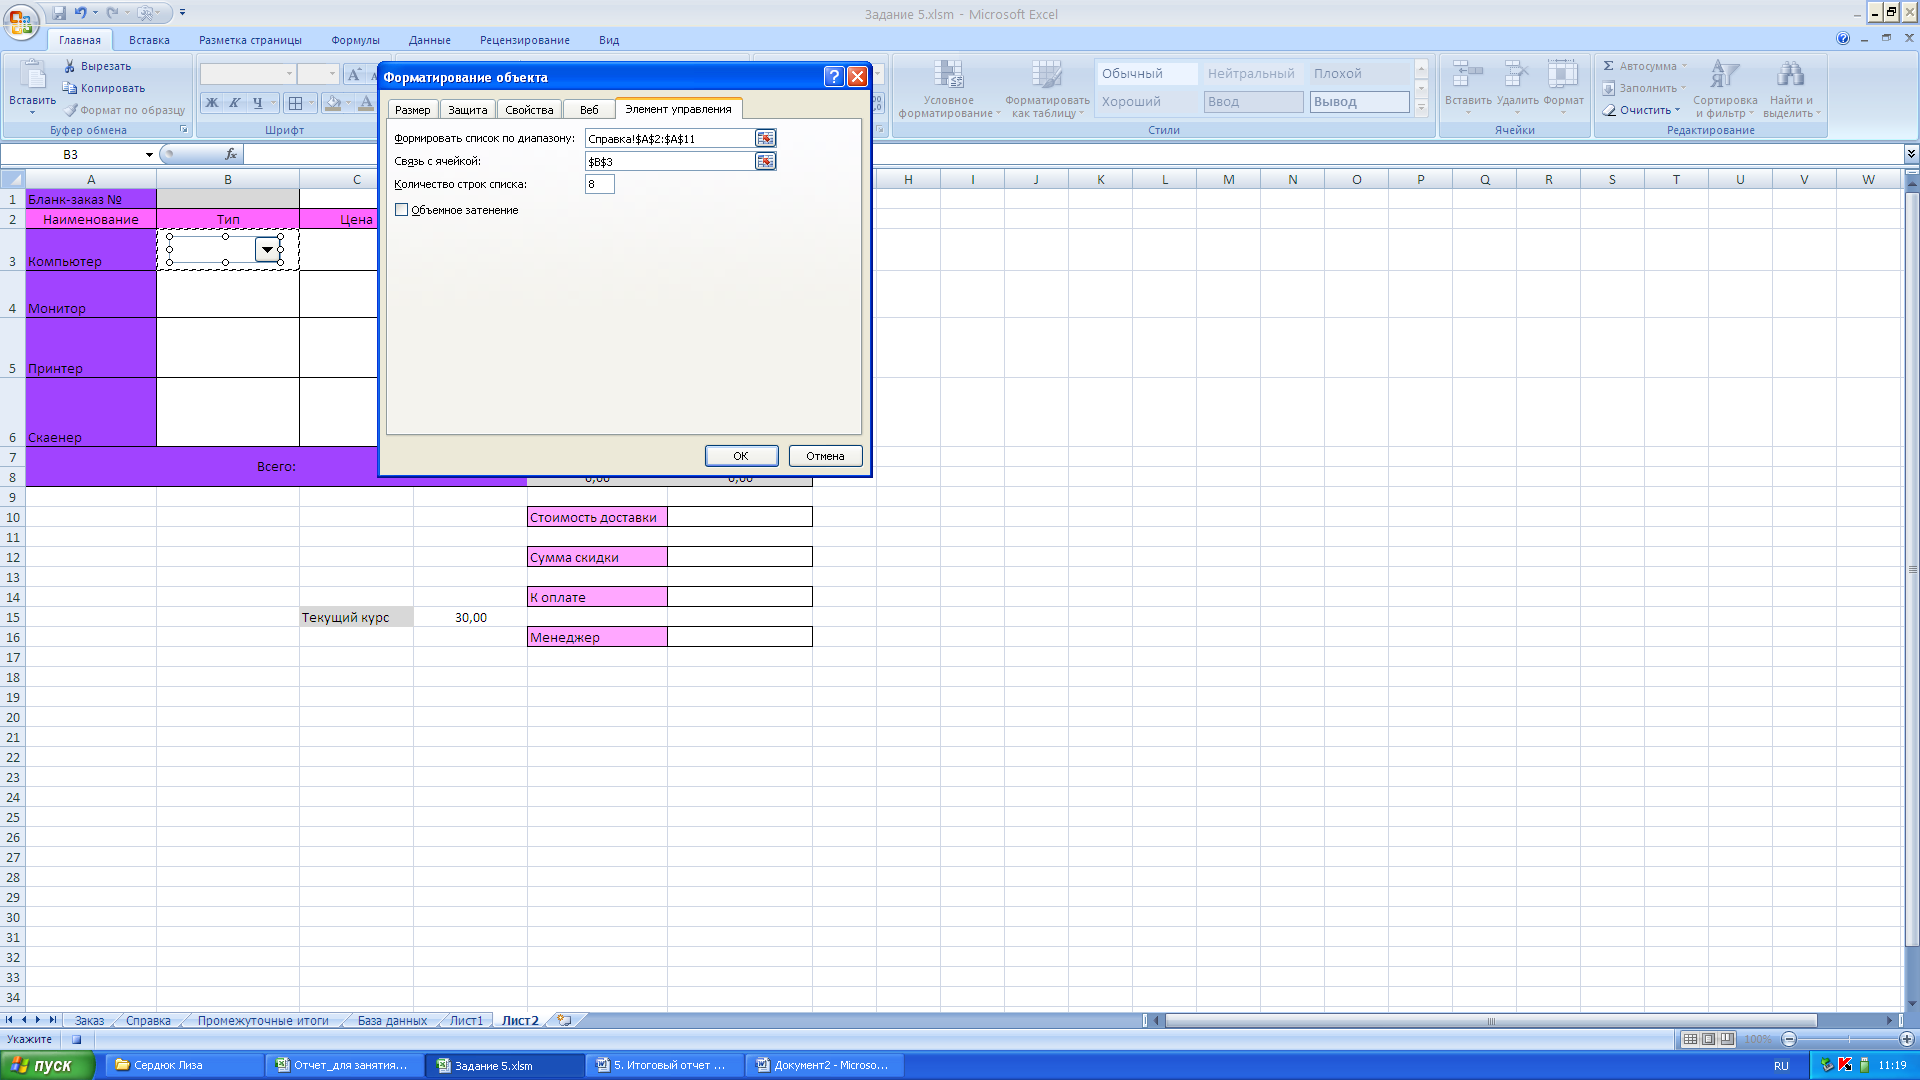Click the dialog help question mark icon
This screenshot has height=1080, width=1920.
(834, 77)
